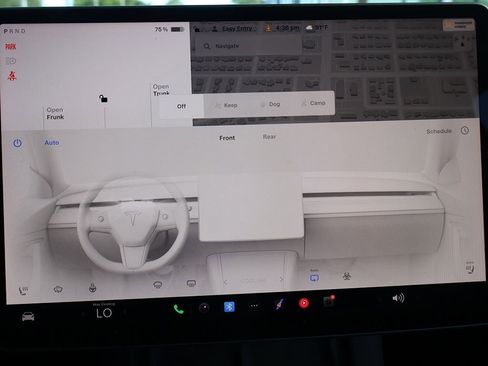Enable Bioweapon Defense Mode icon

coord(347,276)
